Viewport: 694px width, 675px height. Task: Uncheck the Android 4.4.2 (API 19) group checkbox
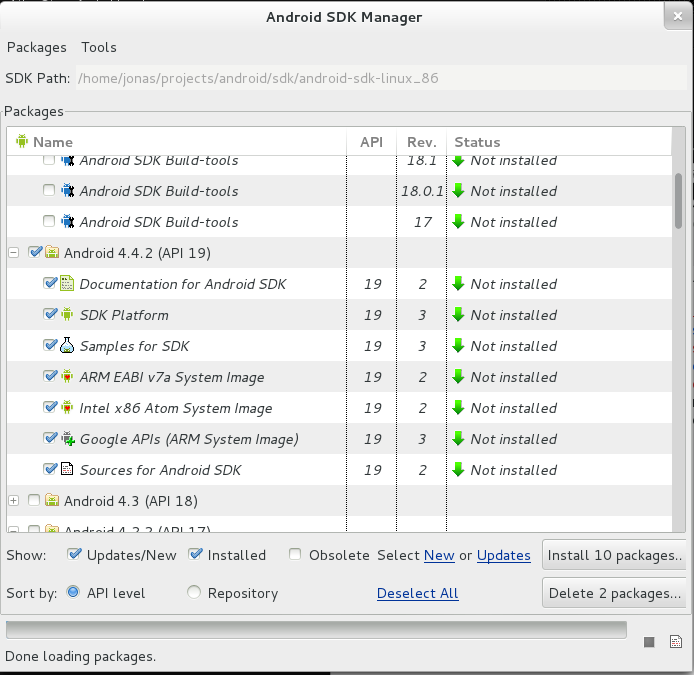(35, 252)
